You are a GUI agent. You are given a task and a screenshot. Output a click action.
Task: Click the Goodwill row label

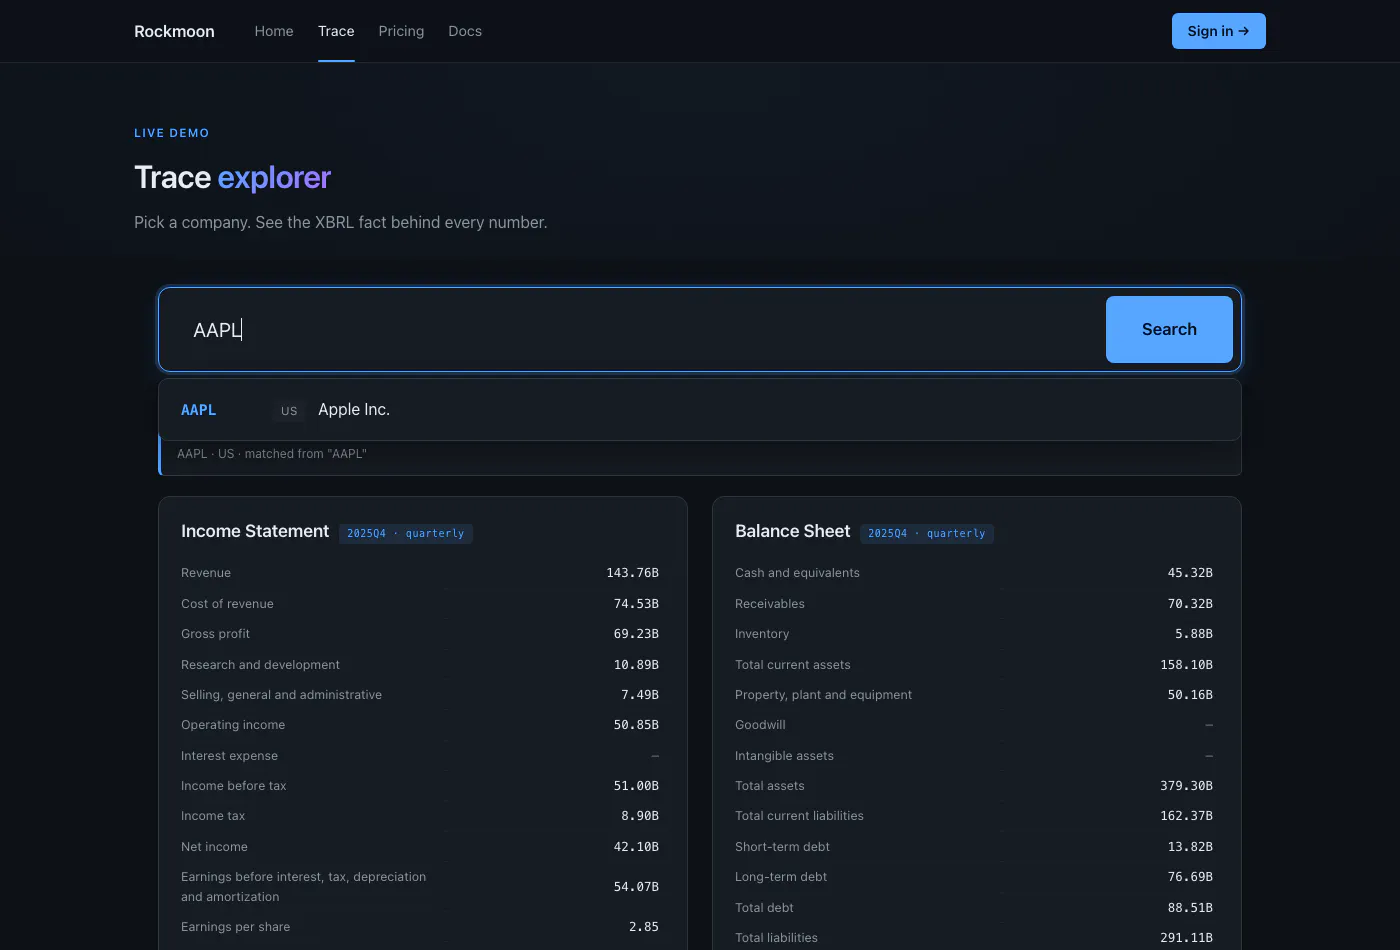pyautogui.click(x=760, y=725)
